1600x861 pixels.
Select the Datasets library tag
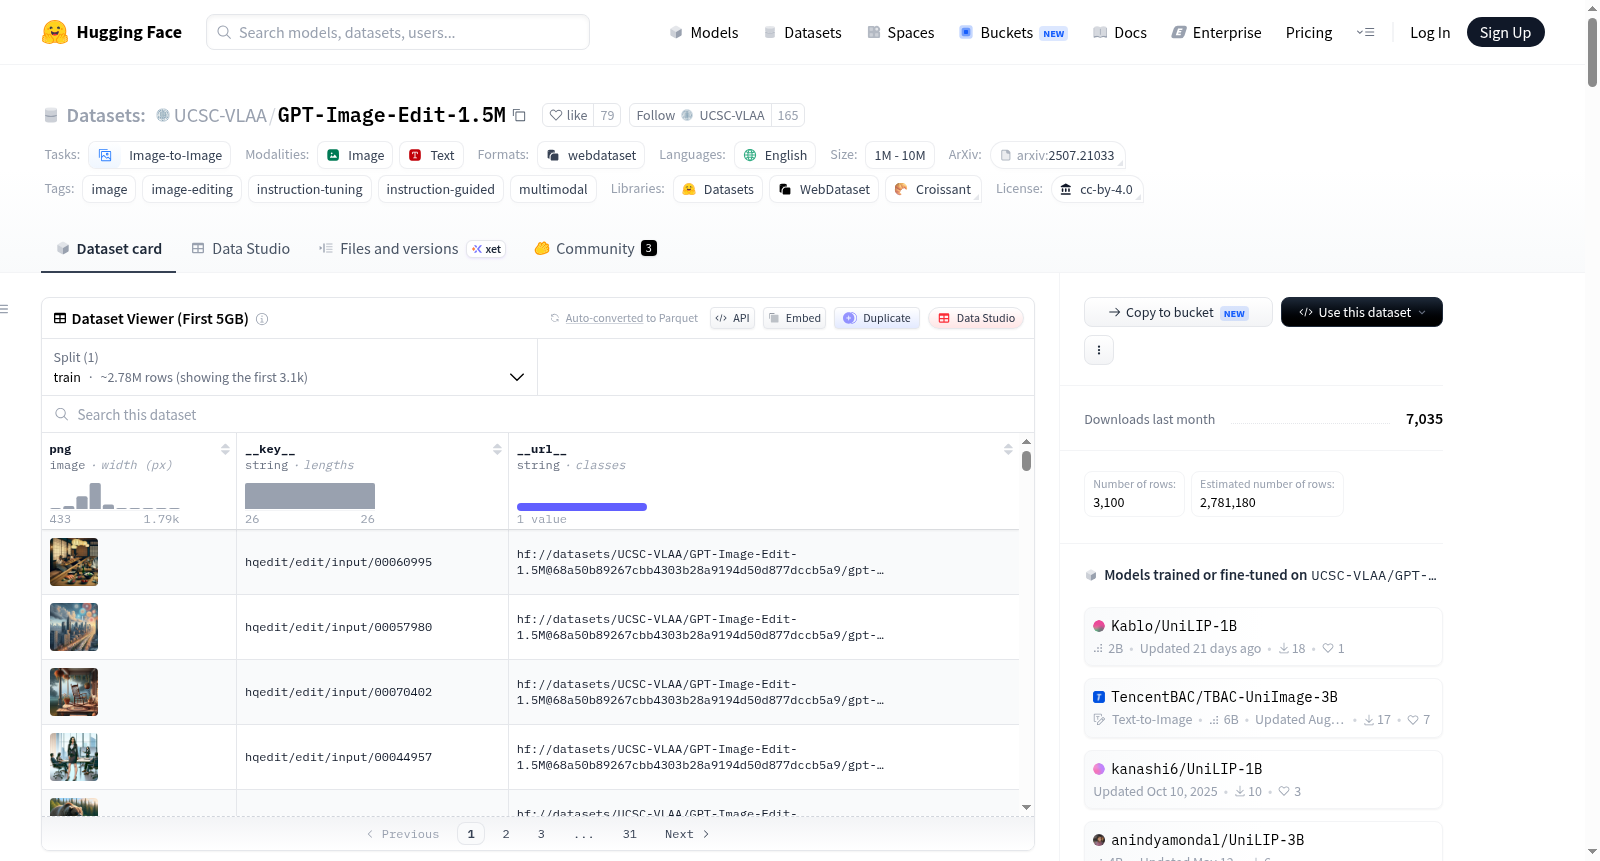click(718, 189)
